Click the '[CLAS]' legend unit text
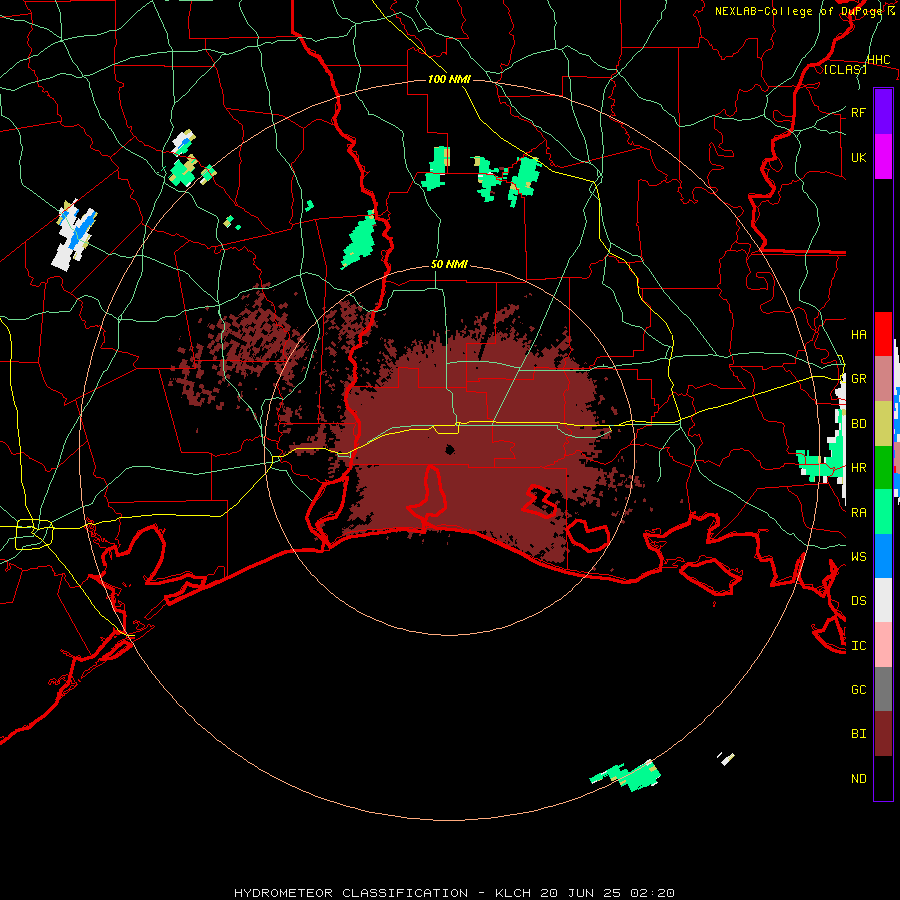The height and width of the screenshot is (900, 900). pos(845,69)
